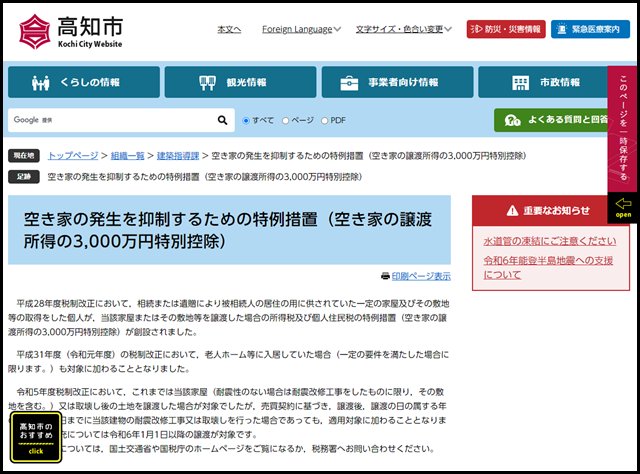640x474 pixels.
Task: Click 高知市のおすすめ click badge
Action: (x=36, y=438)
